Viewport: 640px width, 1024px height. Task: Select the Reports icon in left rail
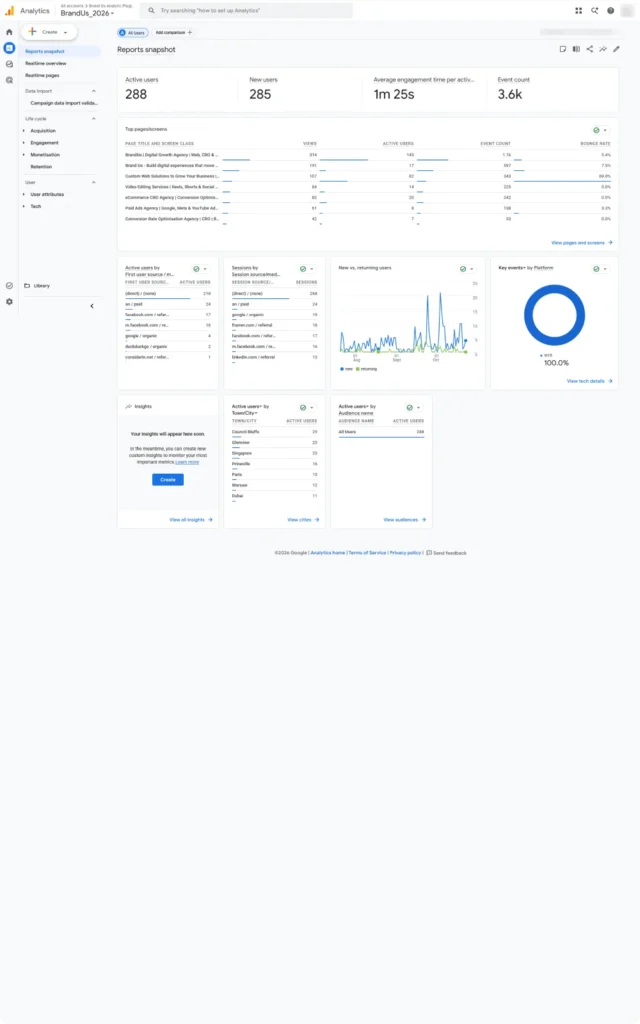point(9,48)
